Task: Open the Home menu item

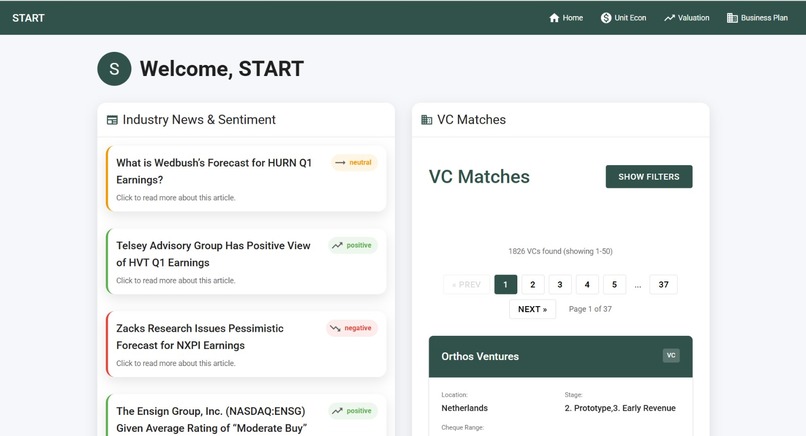Action: click(566, 18)
